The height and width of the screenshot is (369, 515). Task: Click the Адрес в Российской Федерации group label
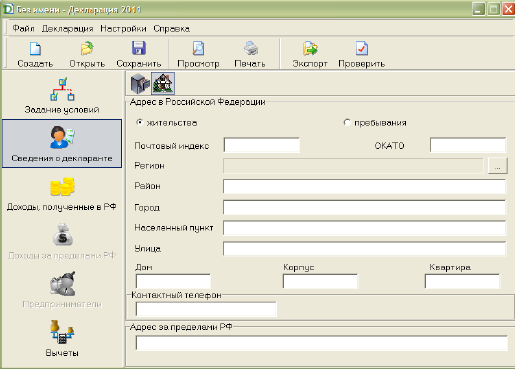(197, 102)
